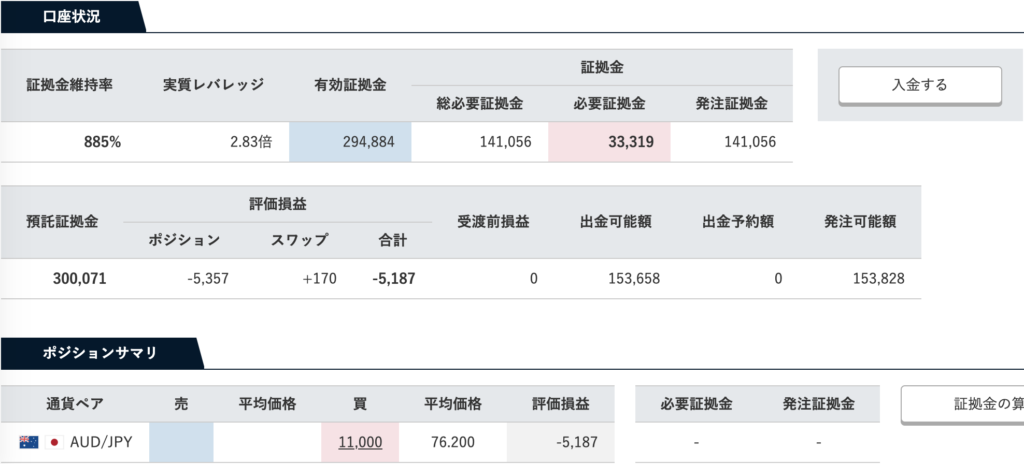This screenshot has height=464, width=1024.
Task: Click the 300,071 deposited margin value
Action: point(80,279)
